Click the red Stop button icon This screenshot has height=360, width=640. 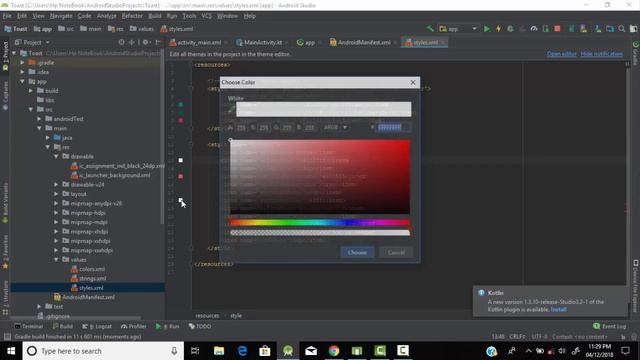(x=557, y=29)
